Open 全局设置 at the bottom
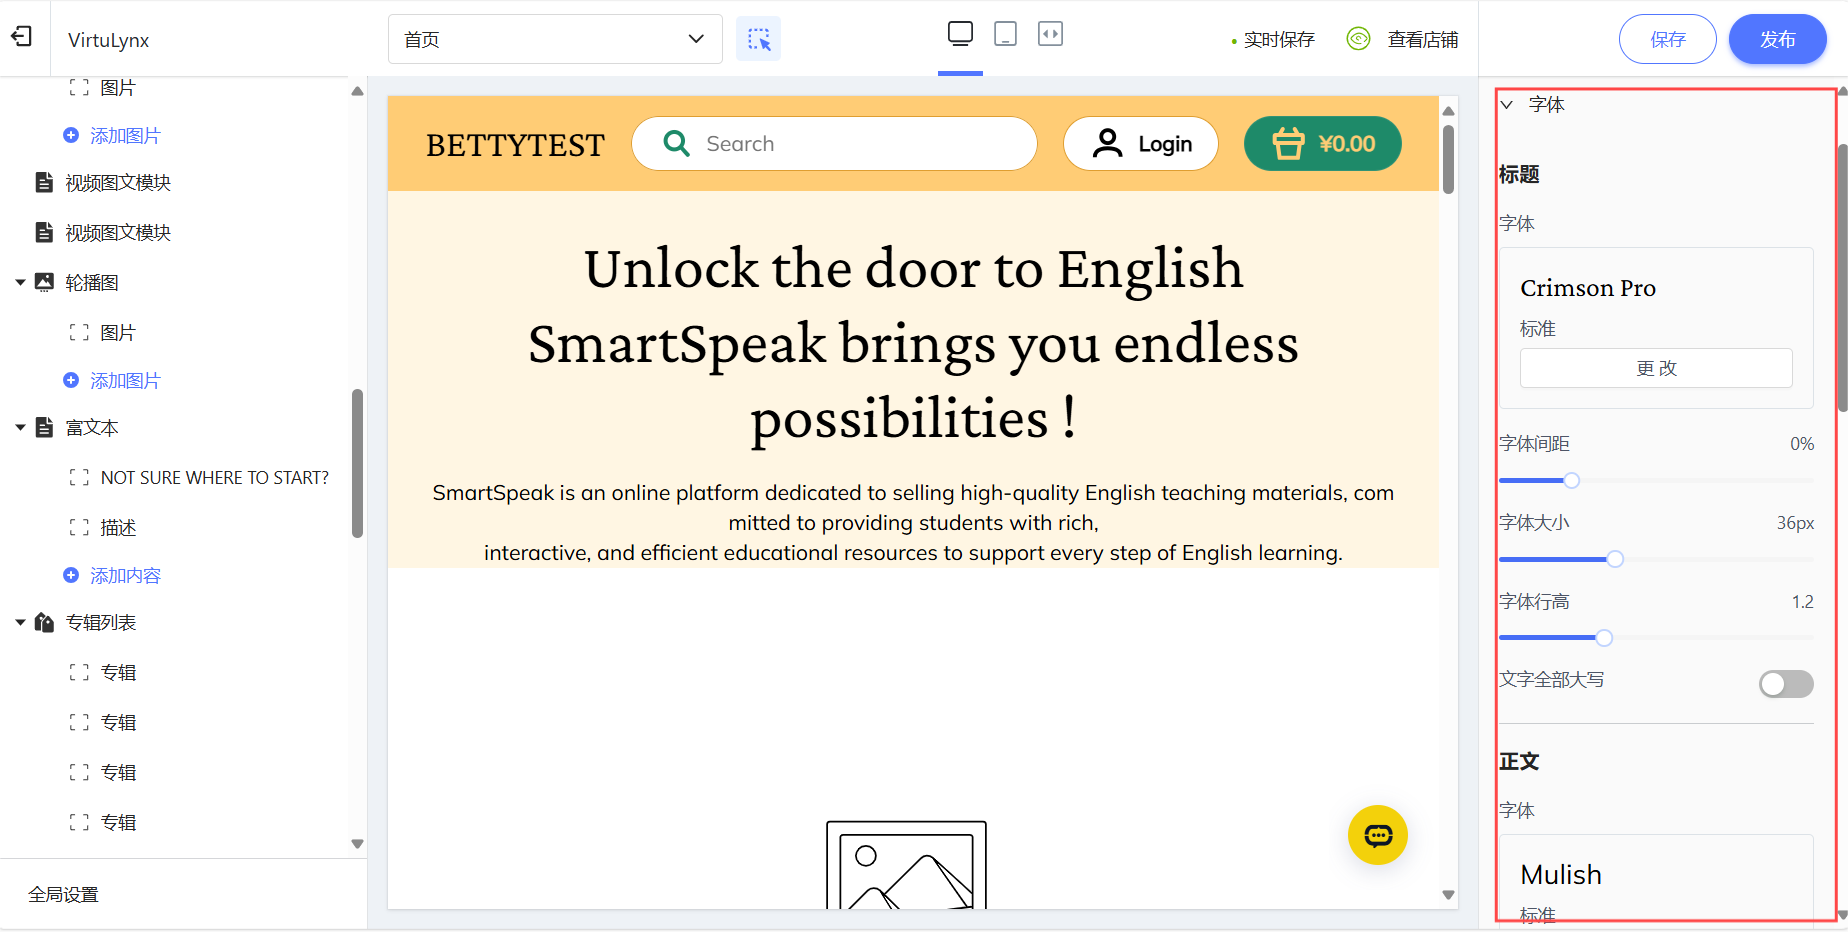Screen dimensions: 1848x932 [x=63, y=895]
